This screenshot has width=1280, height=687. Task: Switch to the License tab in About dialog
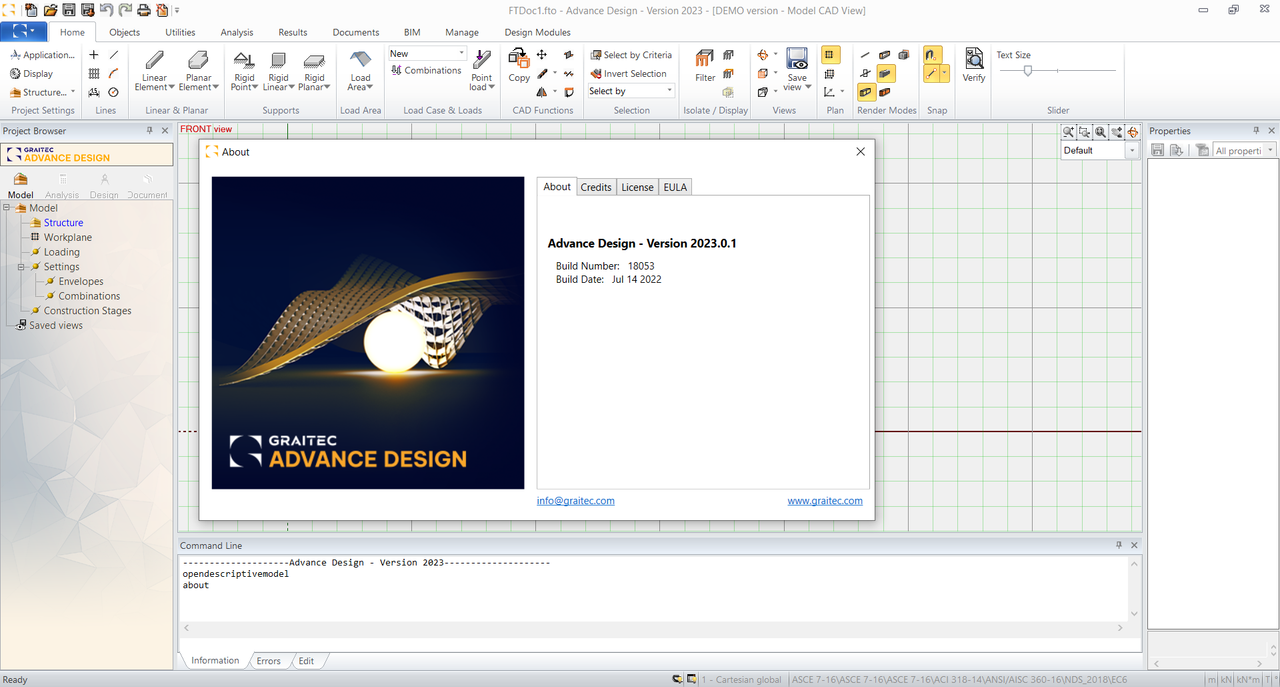637,187
